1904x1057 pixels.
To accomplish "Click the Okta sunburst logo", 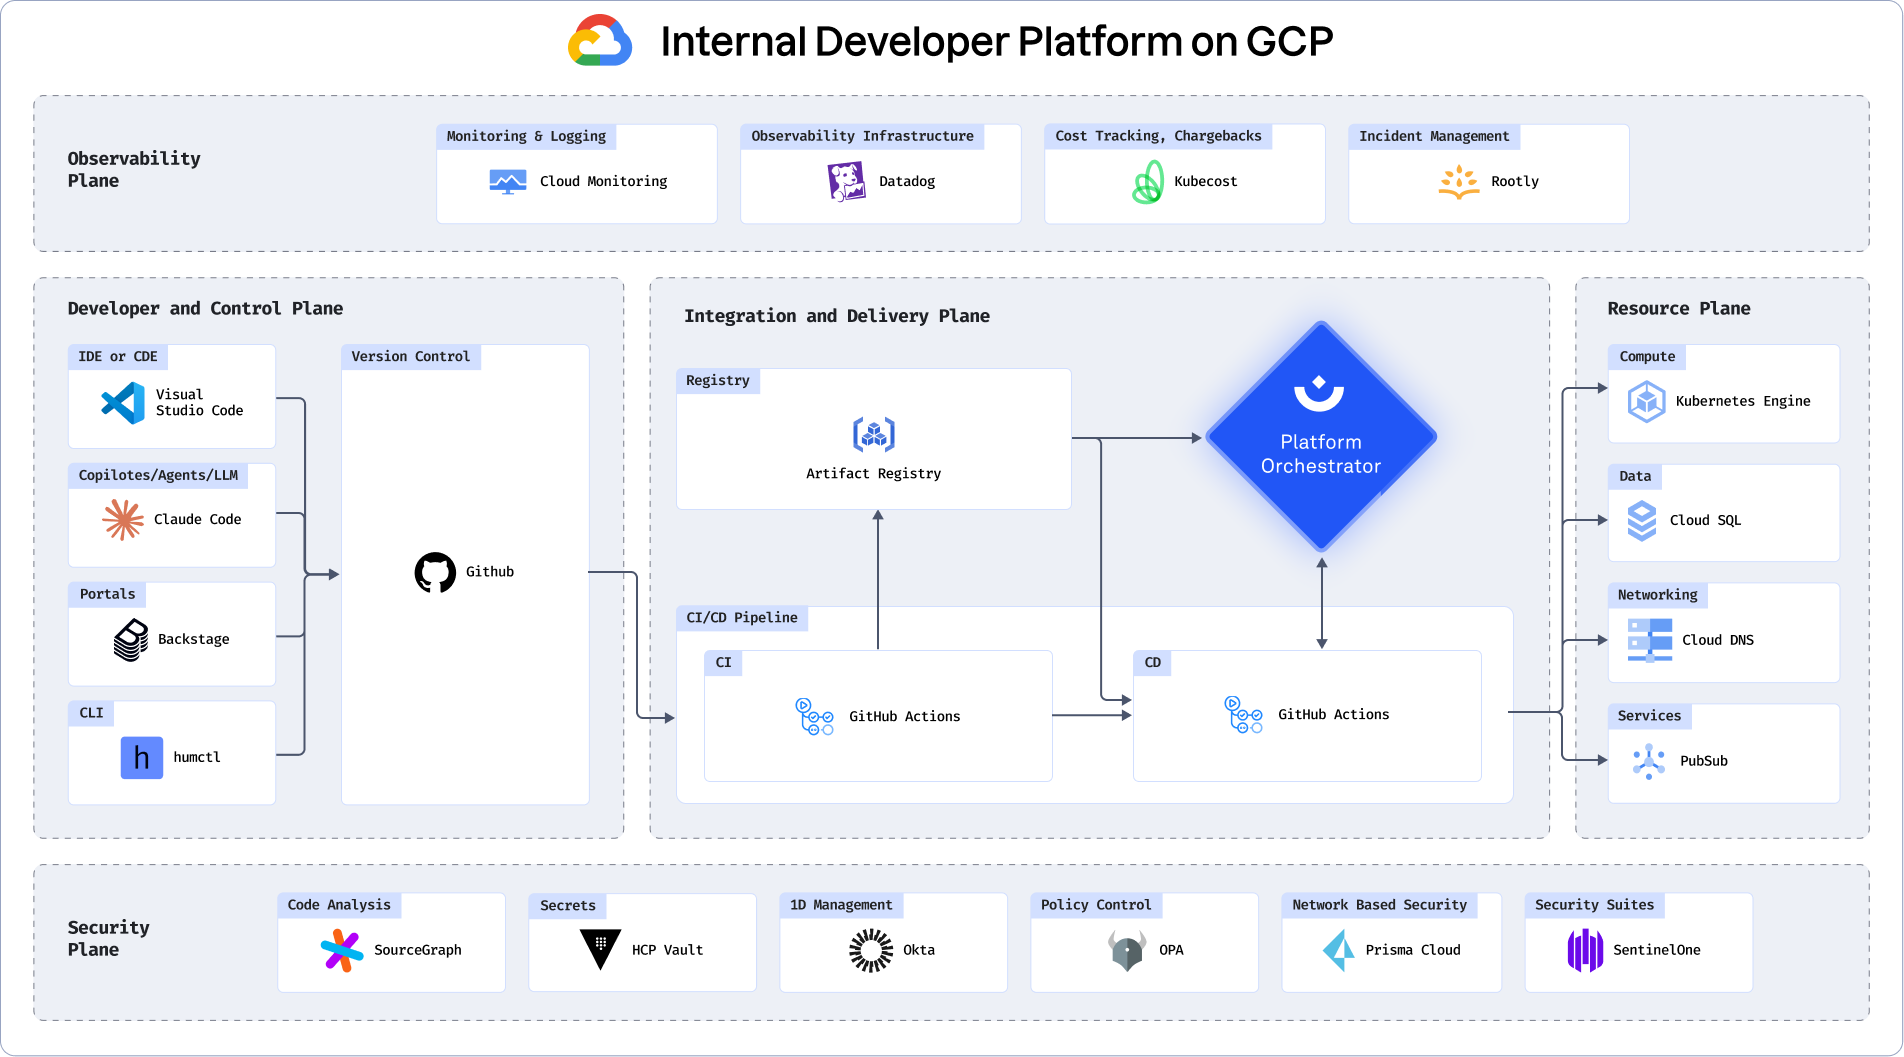I will (871, 950).
